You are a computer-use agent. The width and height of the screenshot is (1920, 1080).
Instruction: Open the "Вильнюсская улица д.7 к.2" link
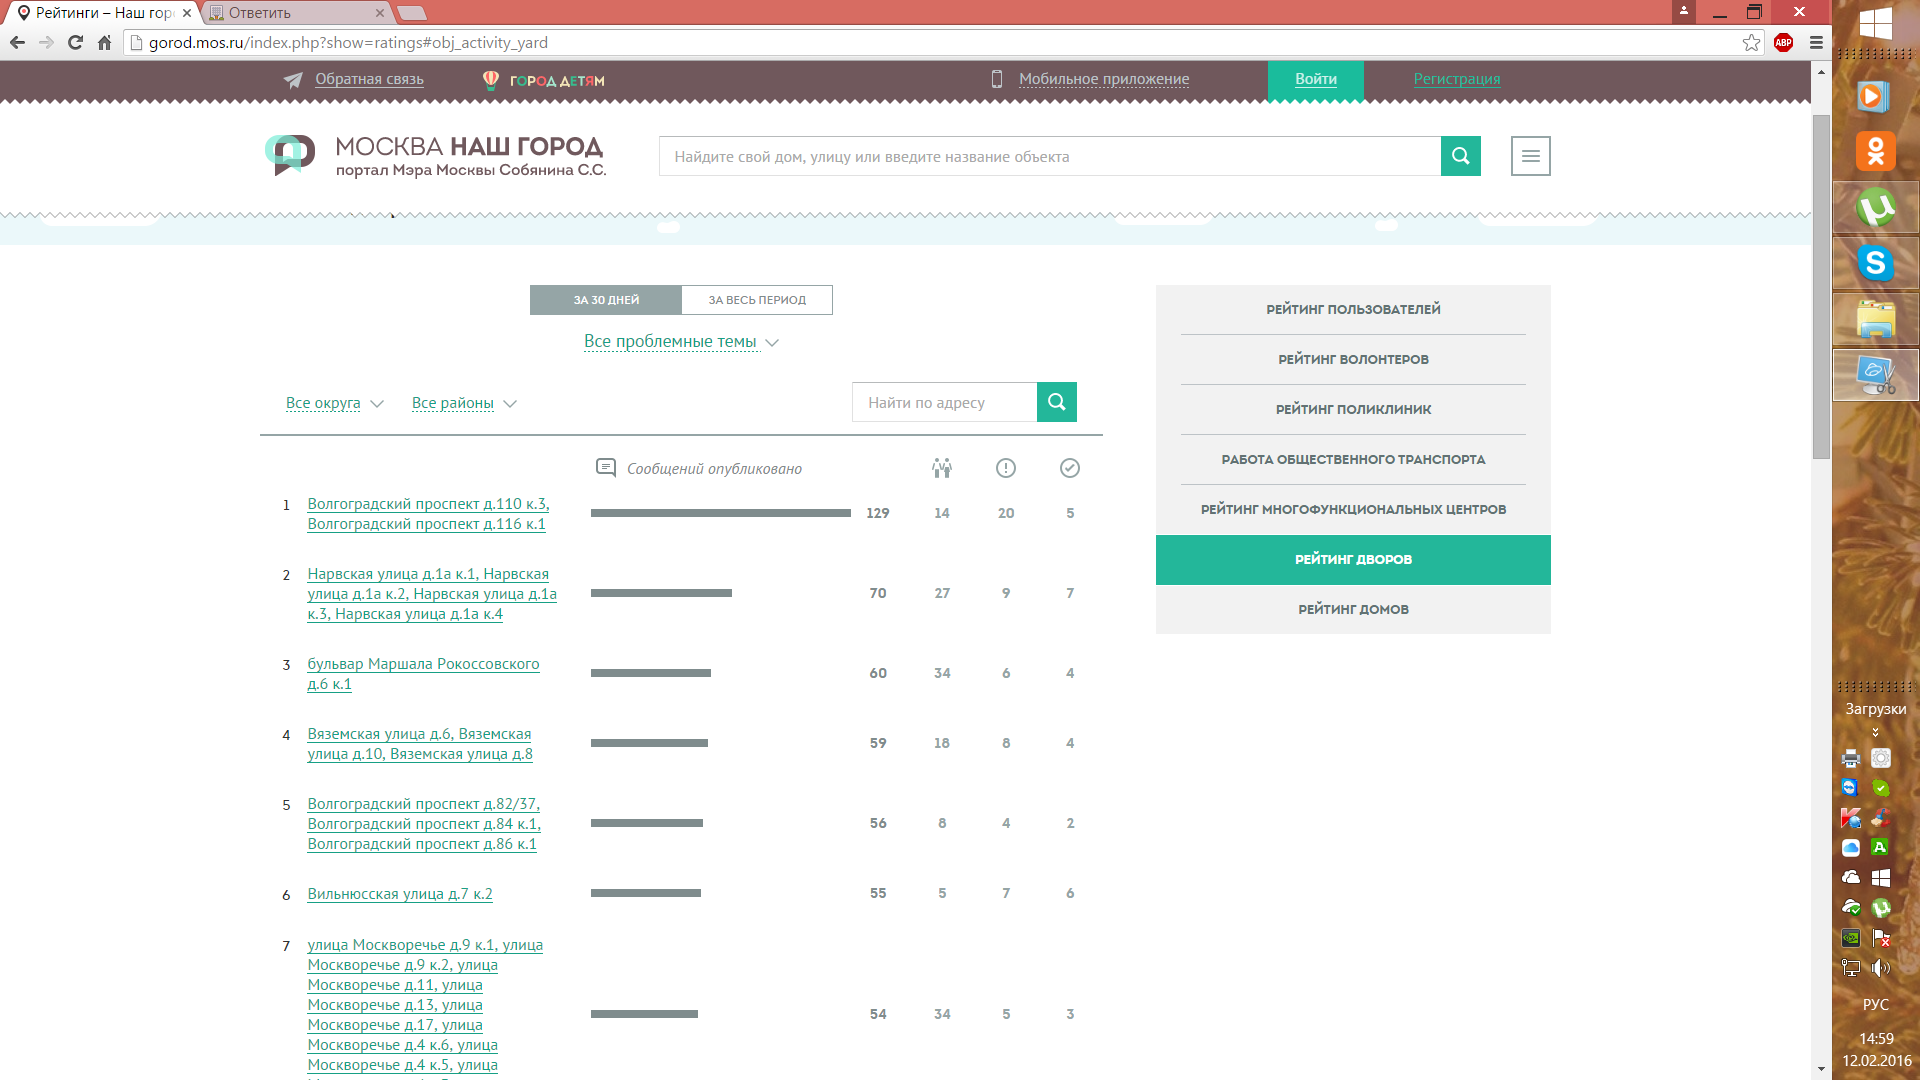click(399, 894)
